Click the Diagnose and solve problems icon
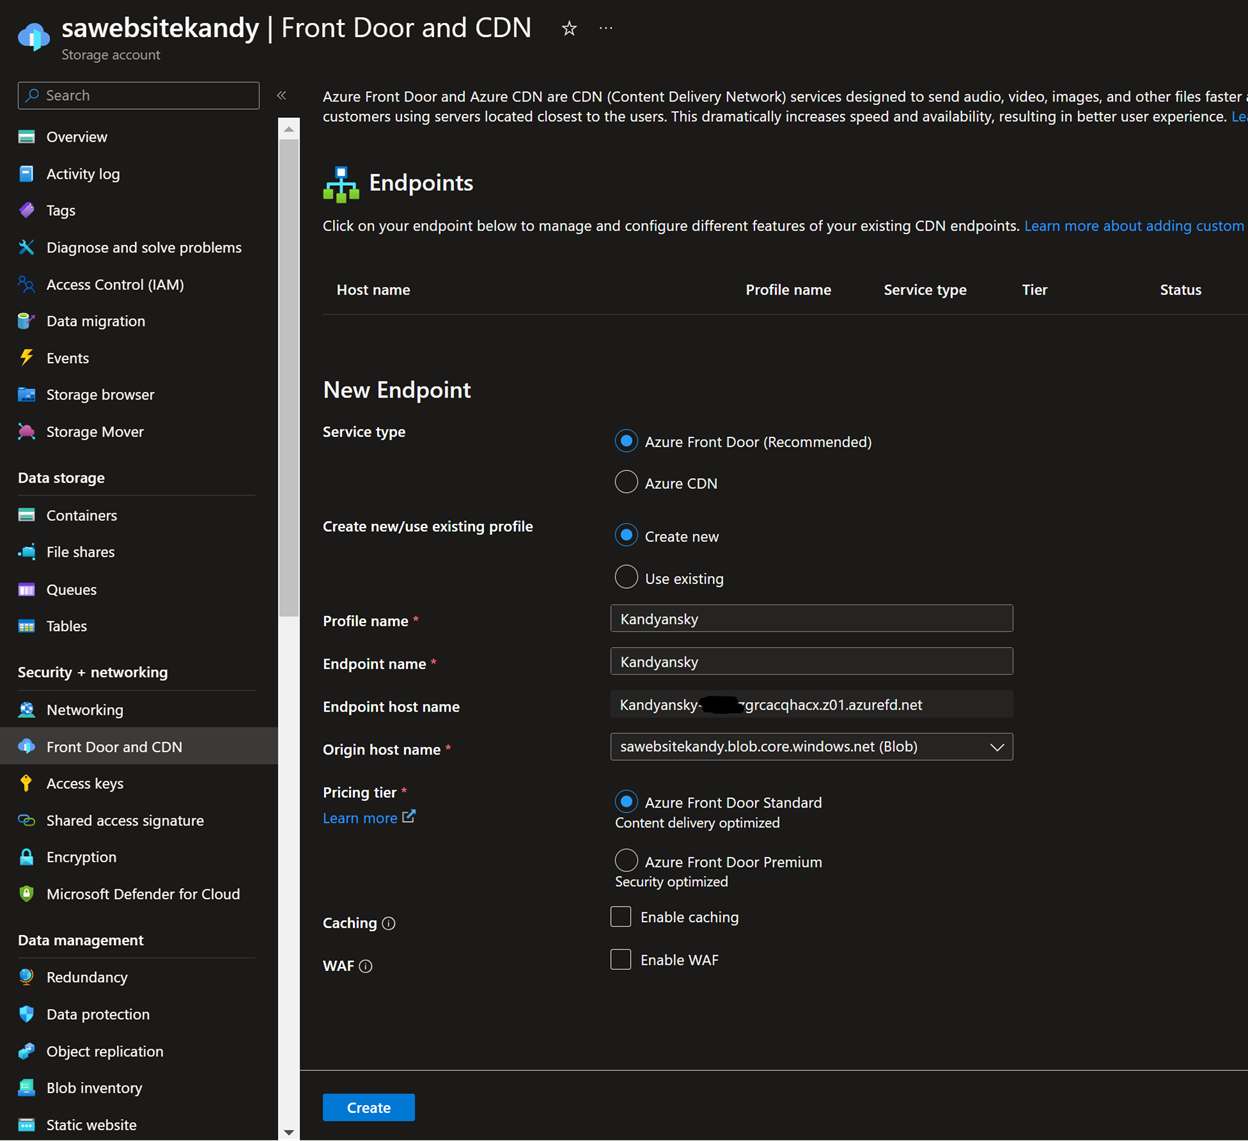Viewport: 1248px width, 1141px height. click(27, 247)
